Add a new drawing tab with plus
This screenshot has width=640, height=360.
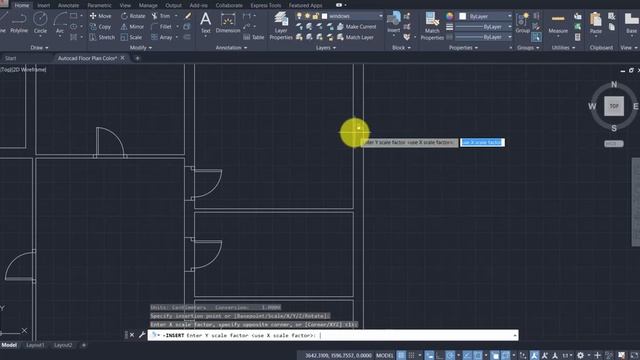137,58
